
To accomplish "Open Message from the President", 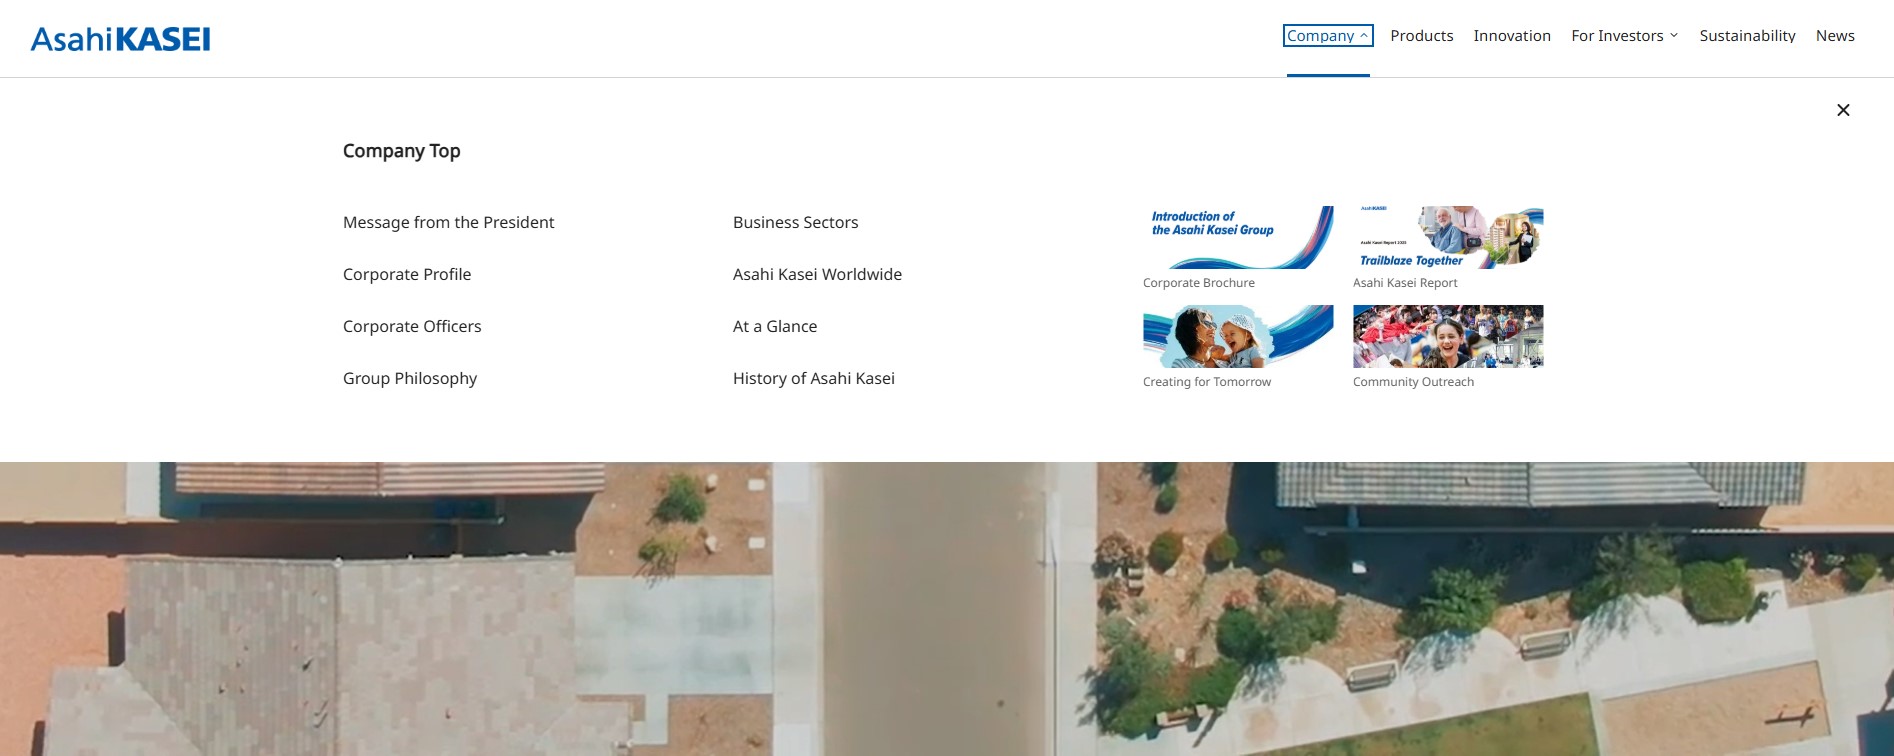I will (448, 222).
